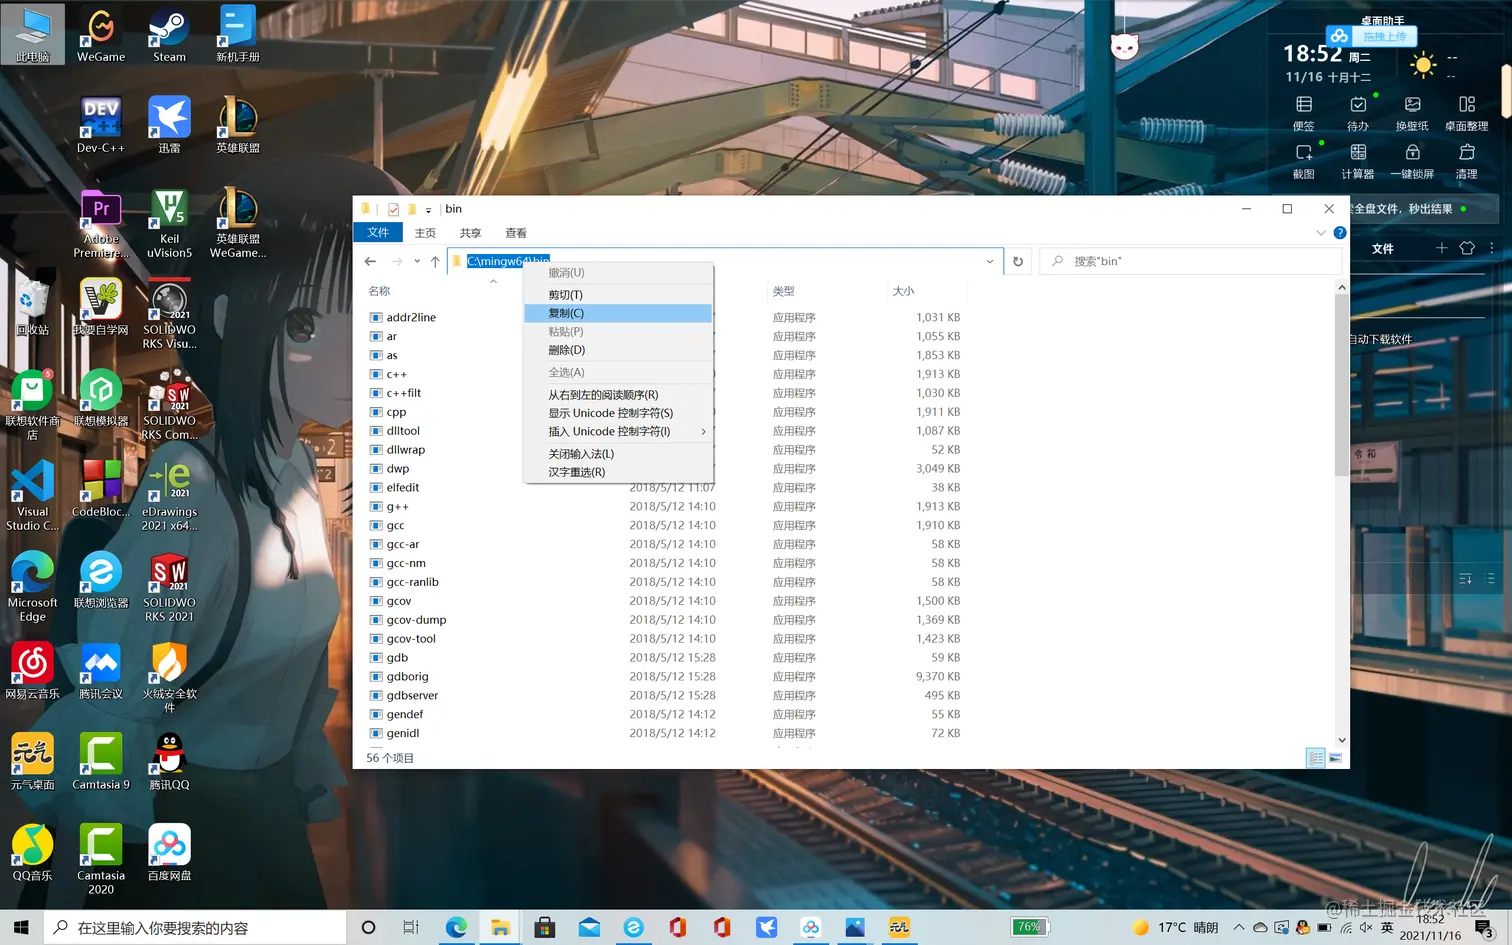Open the Steam desktop icon
This screenshot has width=1512, height=945.
[x=169, y=35]
